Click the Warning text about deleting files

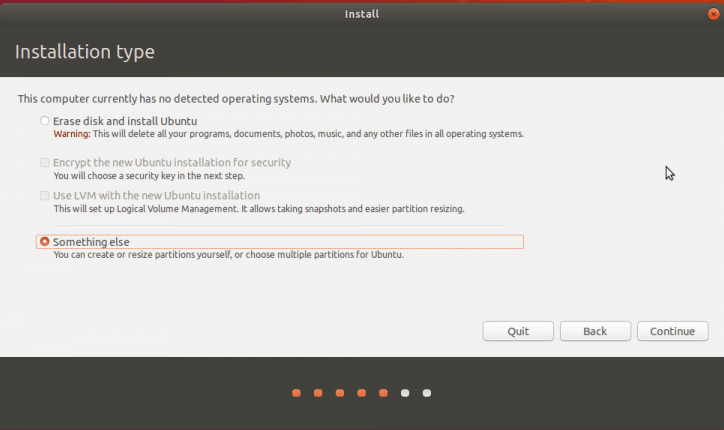289,134
